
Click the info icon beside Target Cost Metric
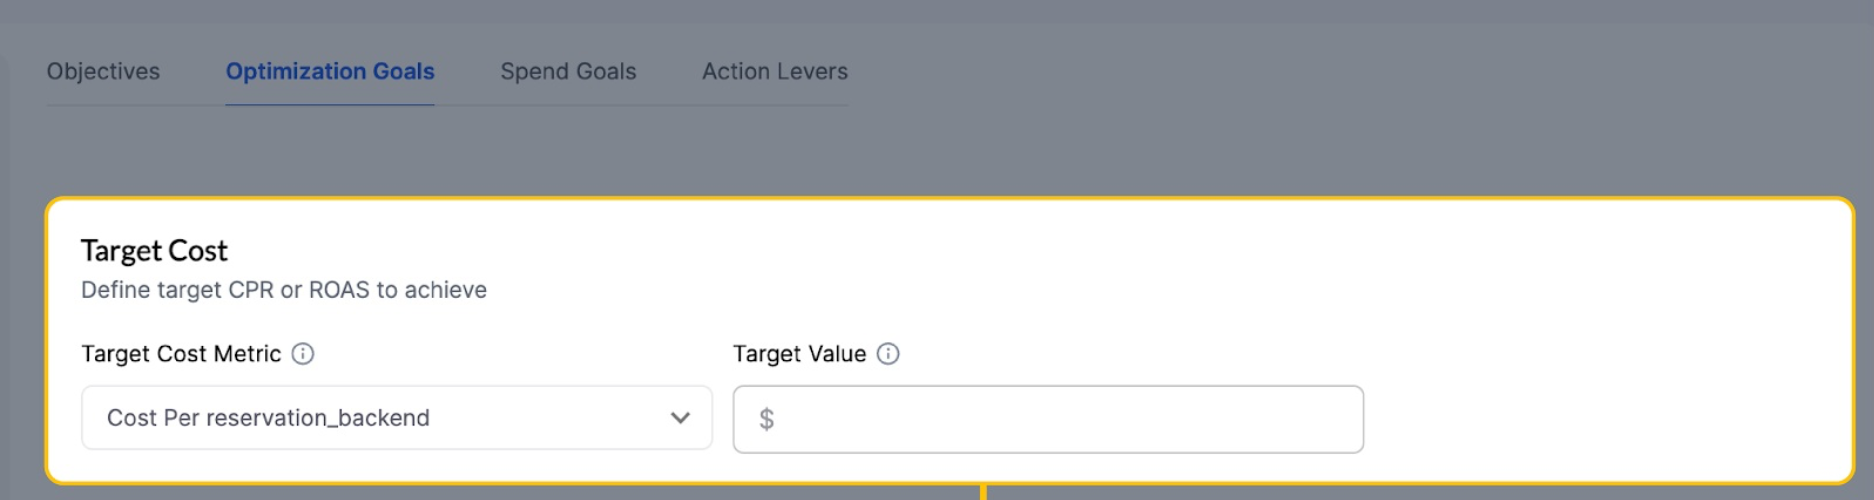(303, 354)
